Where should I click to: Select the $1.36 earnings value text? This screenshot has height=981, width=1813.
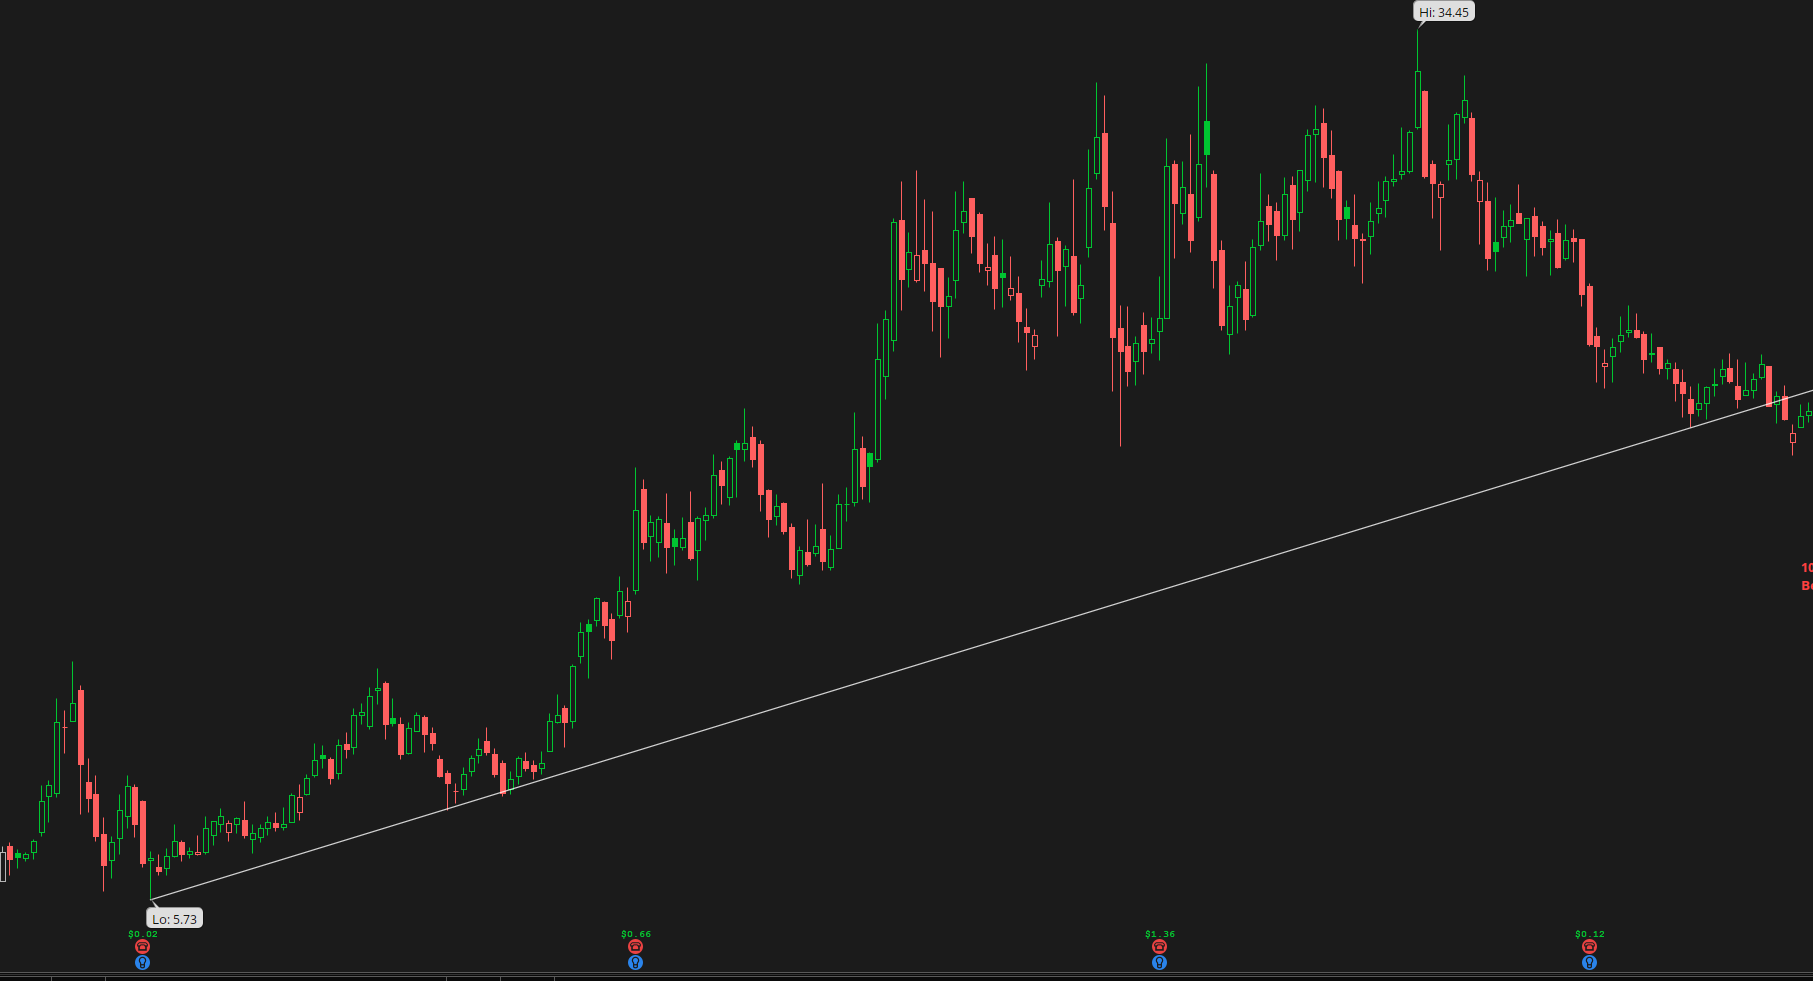pyautogui.click(x=1160, y=934)
